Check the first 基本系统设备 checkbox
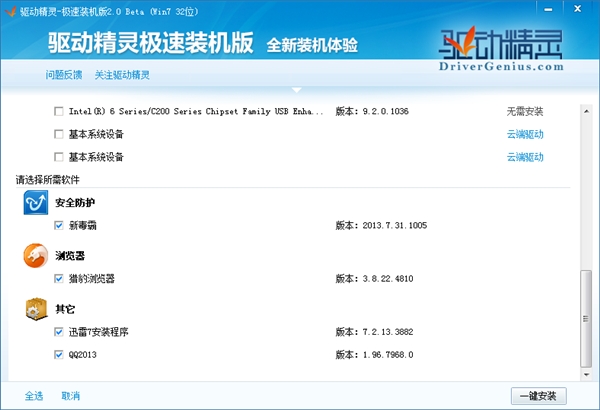This screenshot has height=410, width=600. pos(59,134)
